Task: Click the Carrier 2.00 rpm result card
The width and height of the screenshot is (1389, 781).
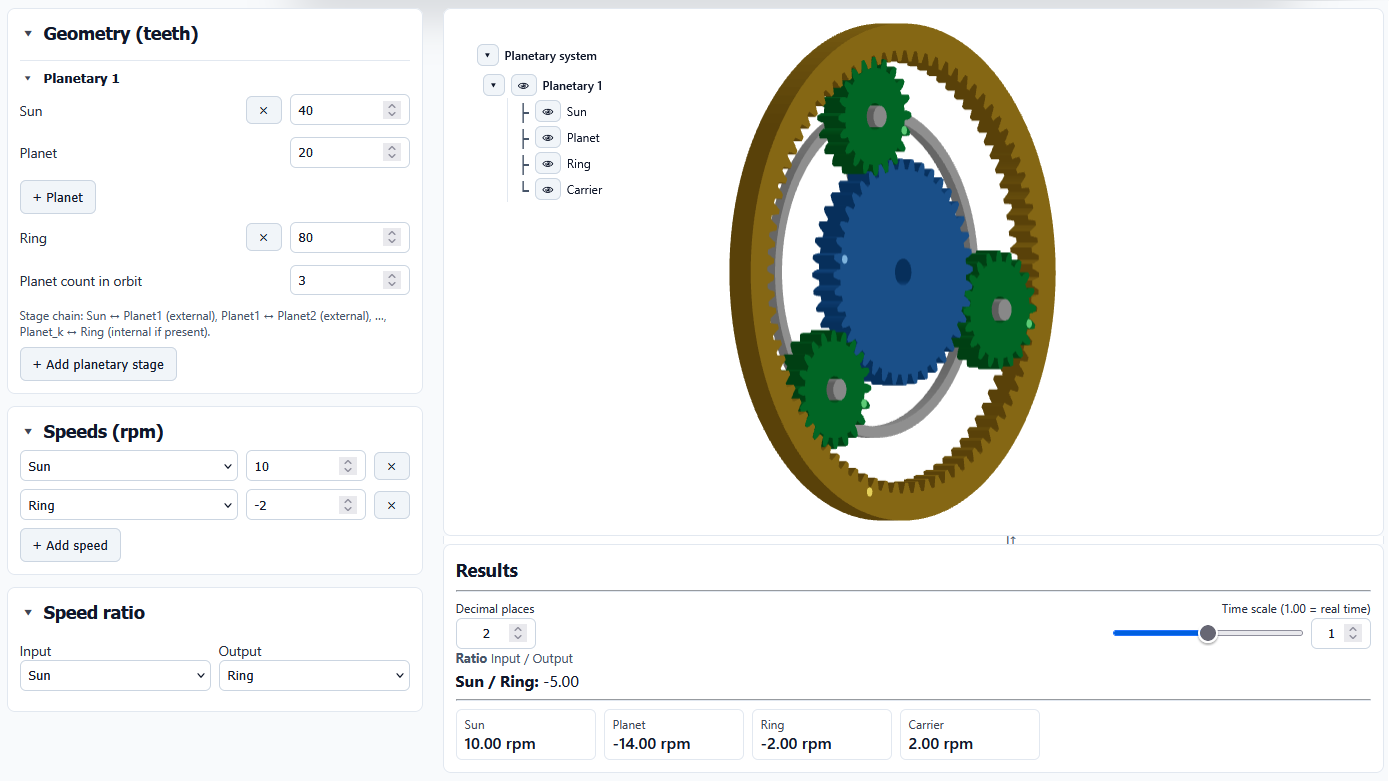Action: tap(970, 735)
